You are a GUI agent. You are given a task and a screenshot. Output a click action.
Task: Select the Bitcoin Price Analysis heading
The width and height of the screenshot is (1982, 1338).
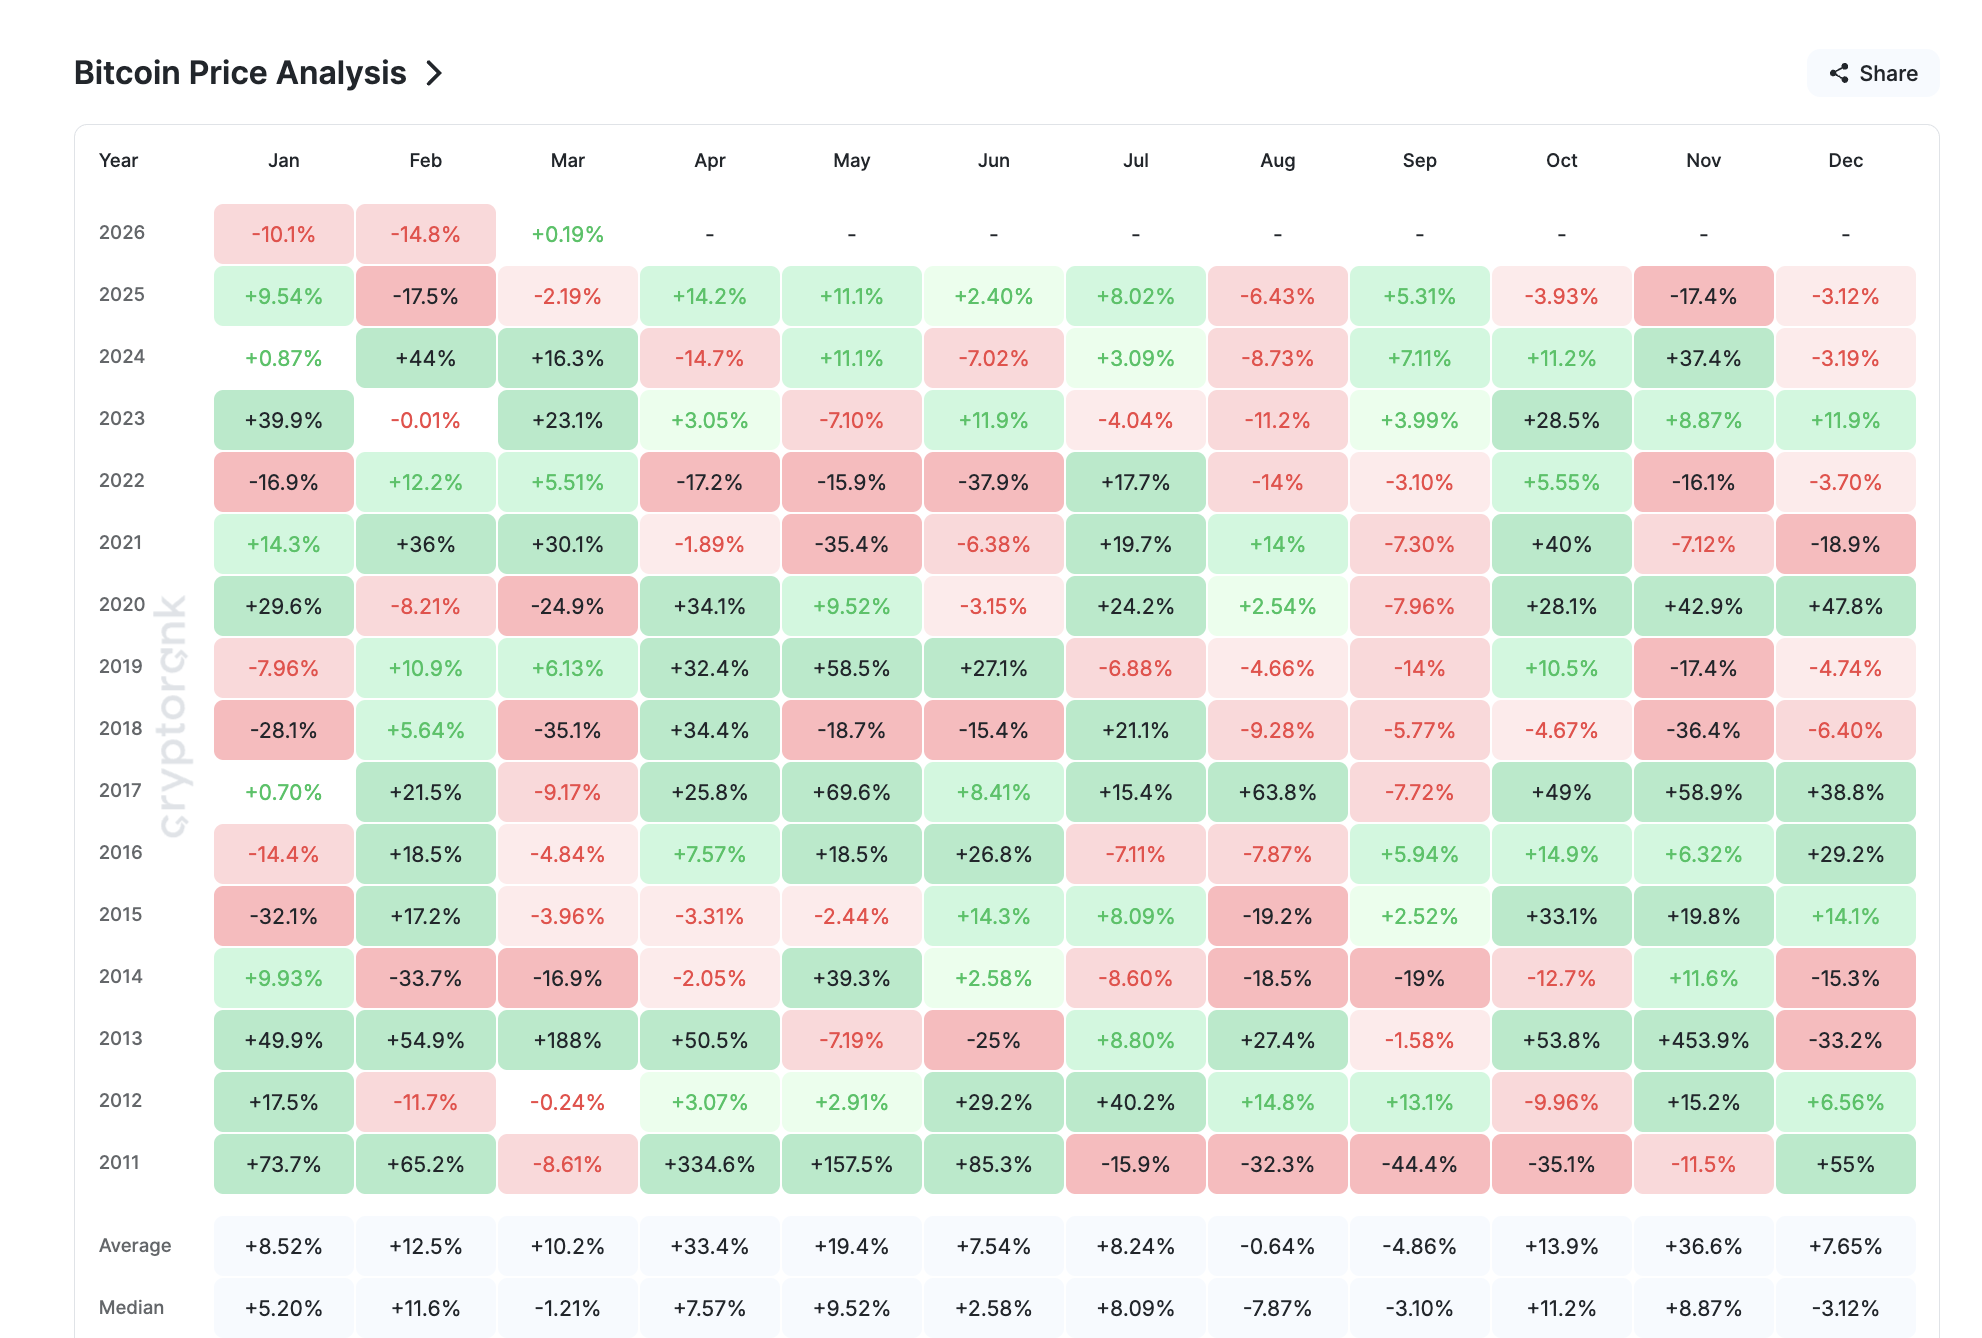pos(240,72)
